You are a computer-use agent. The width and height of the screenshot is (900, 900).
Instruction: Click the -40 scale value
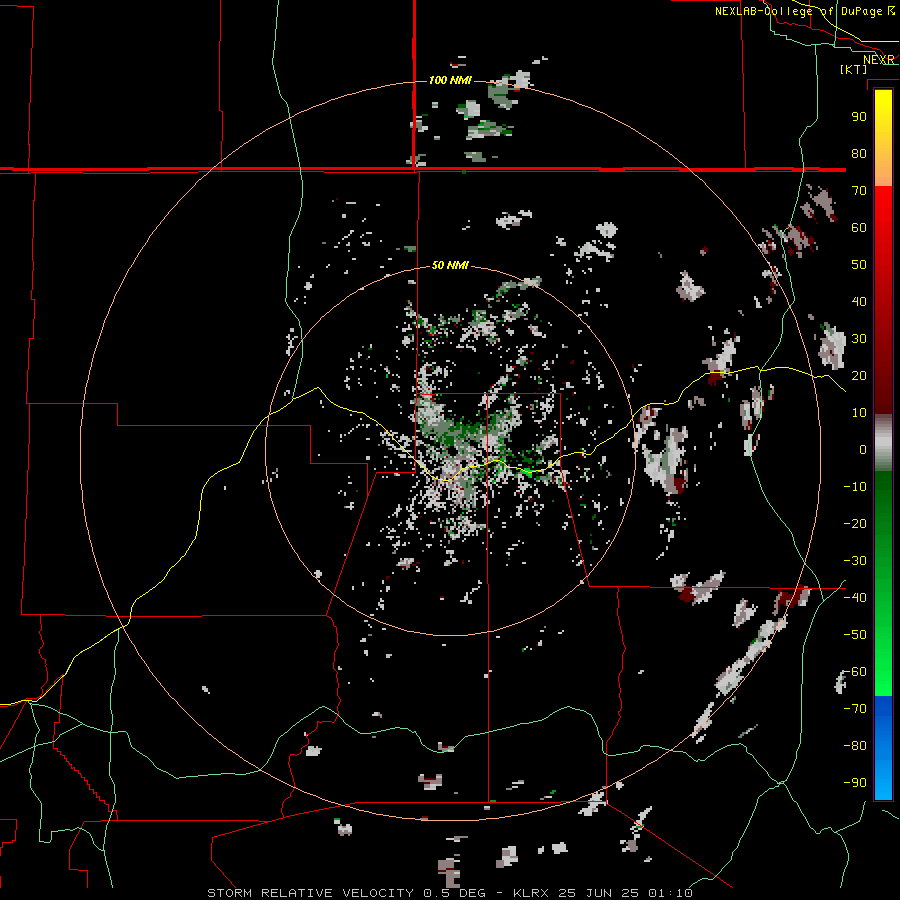855,598
